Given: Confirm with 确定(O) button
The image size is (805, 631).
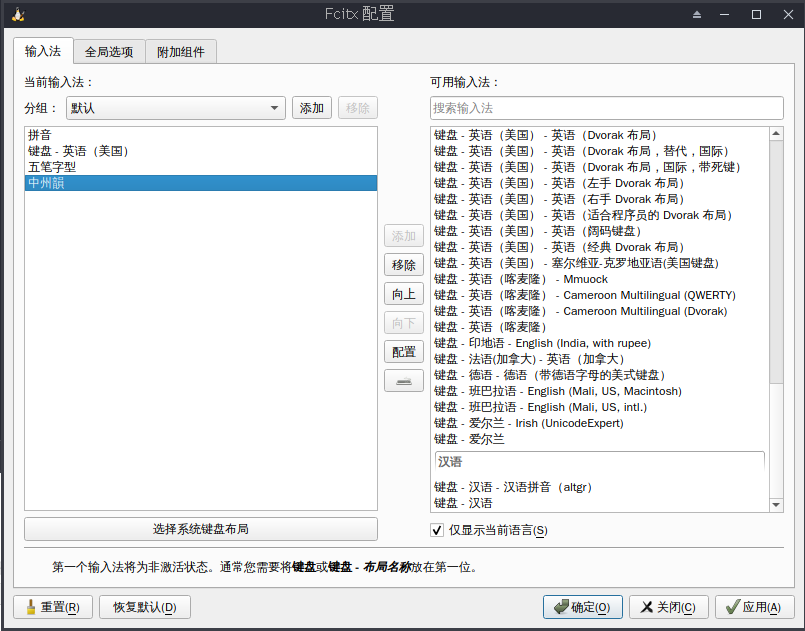Looking at the screenshot, I should pos(583,607).
